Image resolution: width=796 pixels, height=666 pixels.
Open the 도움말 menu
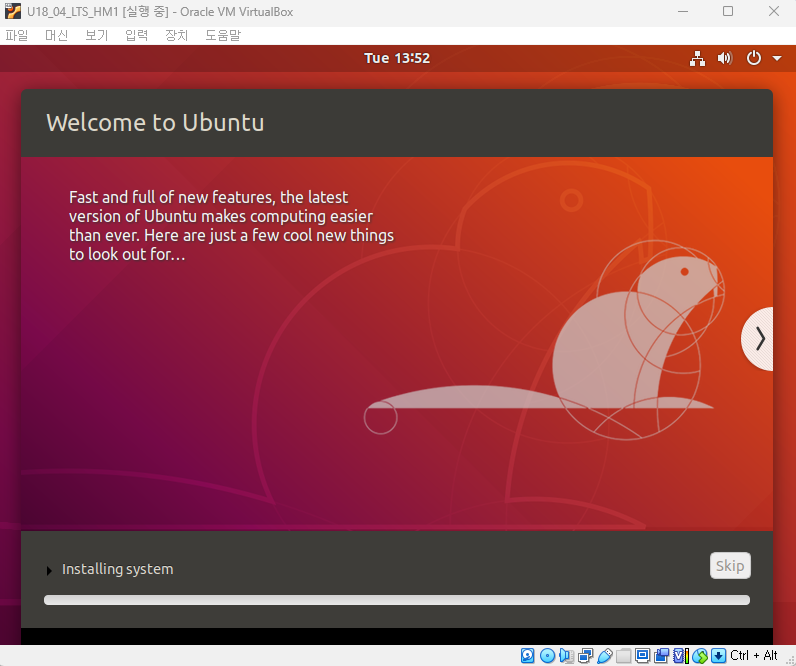click(x=223, y=36)
